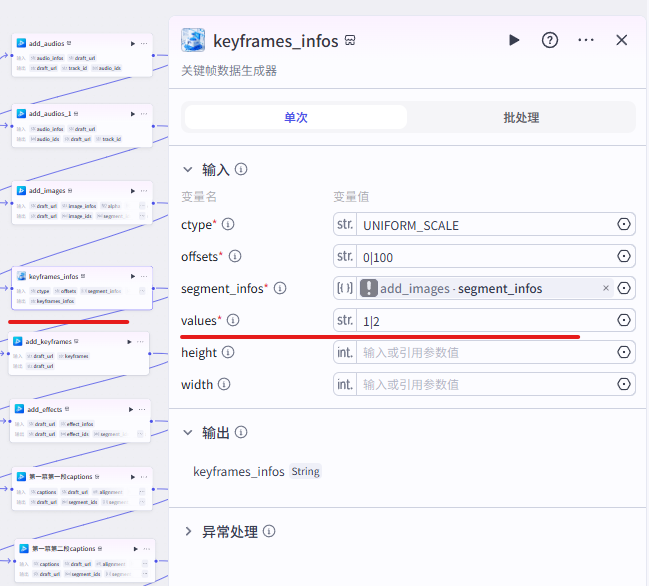Run the add_keyframes node on canvas
This screenshot has height=586, width=649.
click(130, 341)
